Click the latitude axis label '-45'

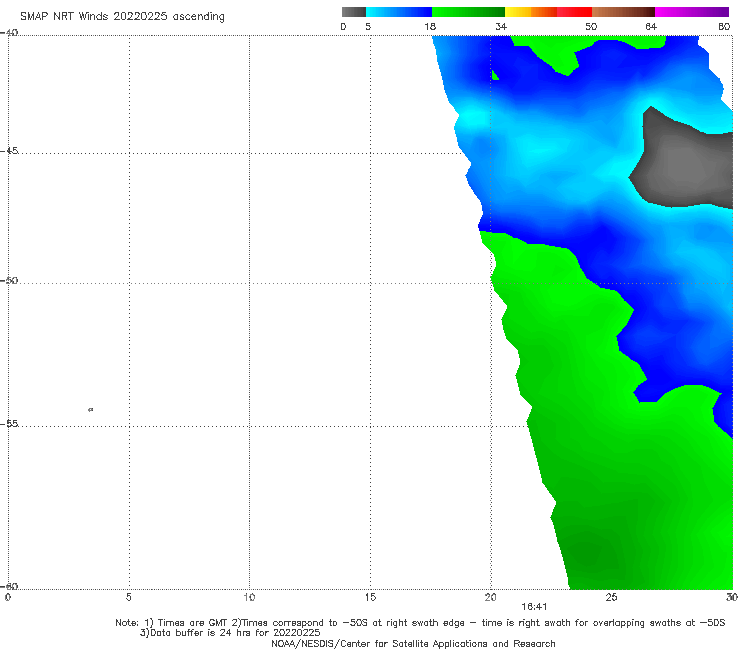click(9, 151)
